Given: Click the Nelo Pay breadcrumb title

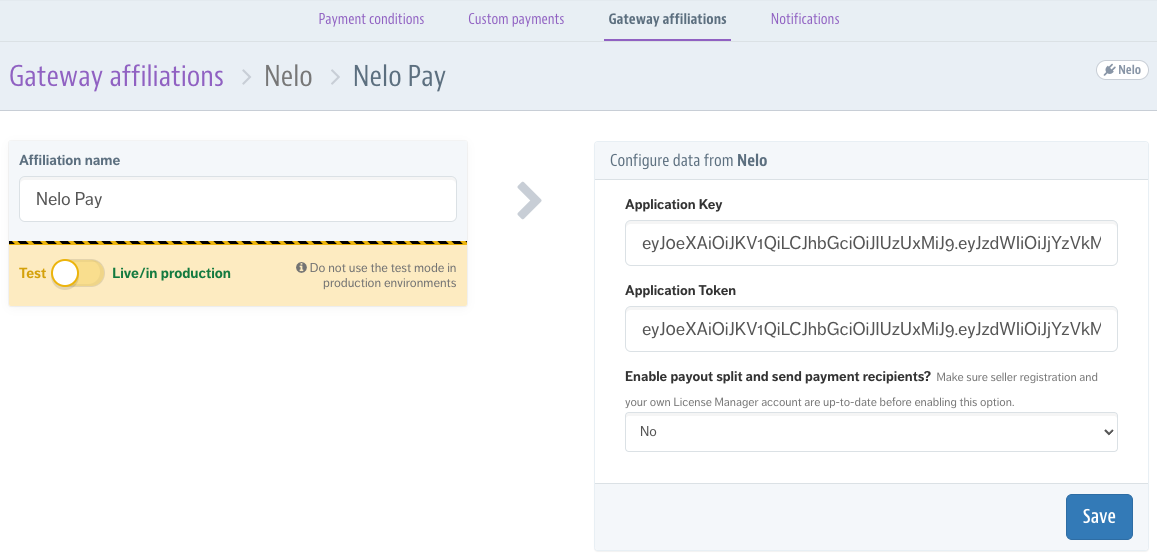Looking at the screenshot, I should 399,76.
